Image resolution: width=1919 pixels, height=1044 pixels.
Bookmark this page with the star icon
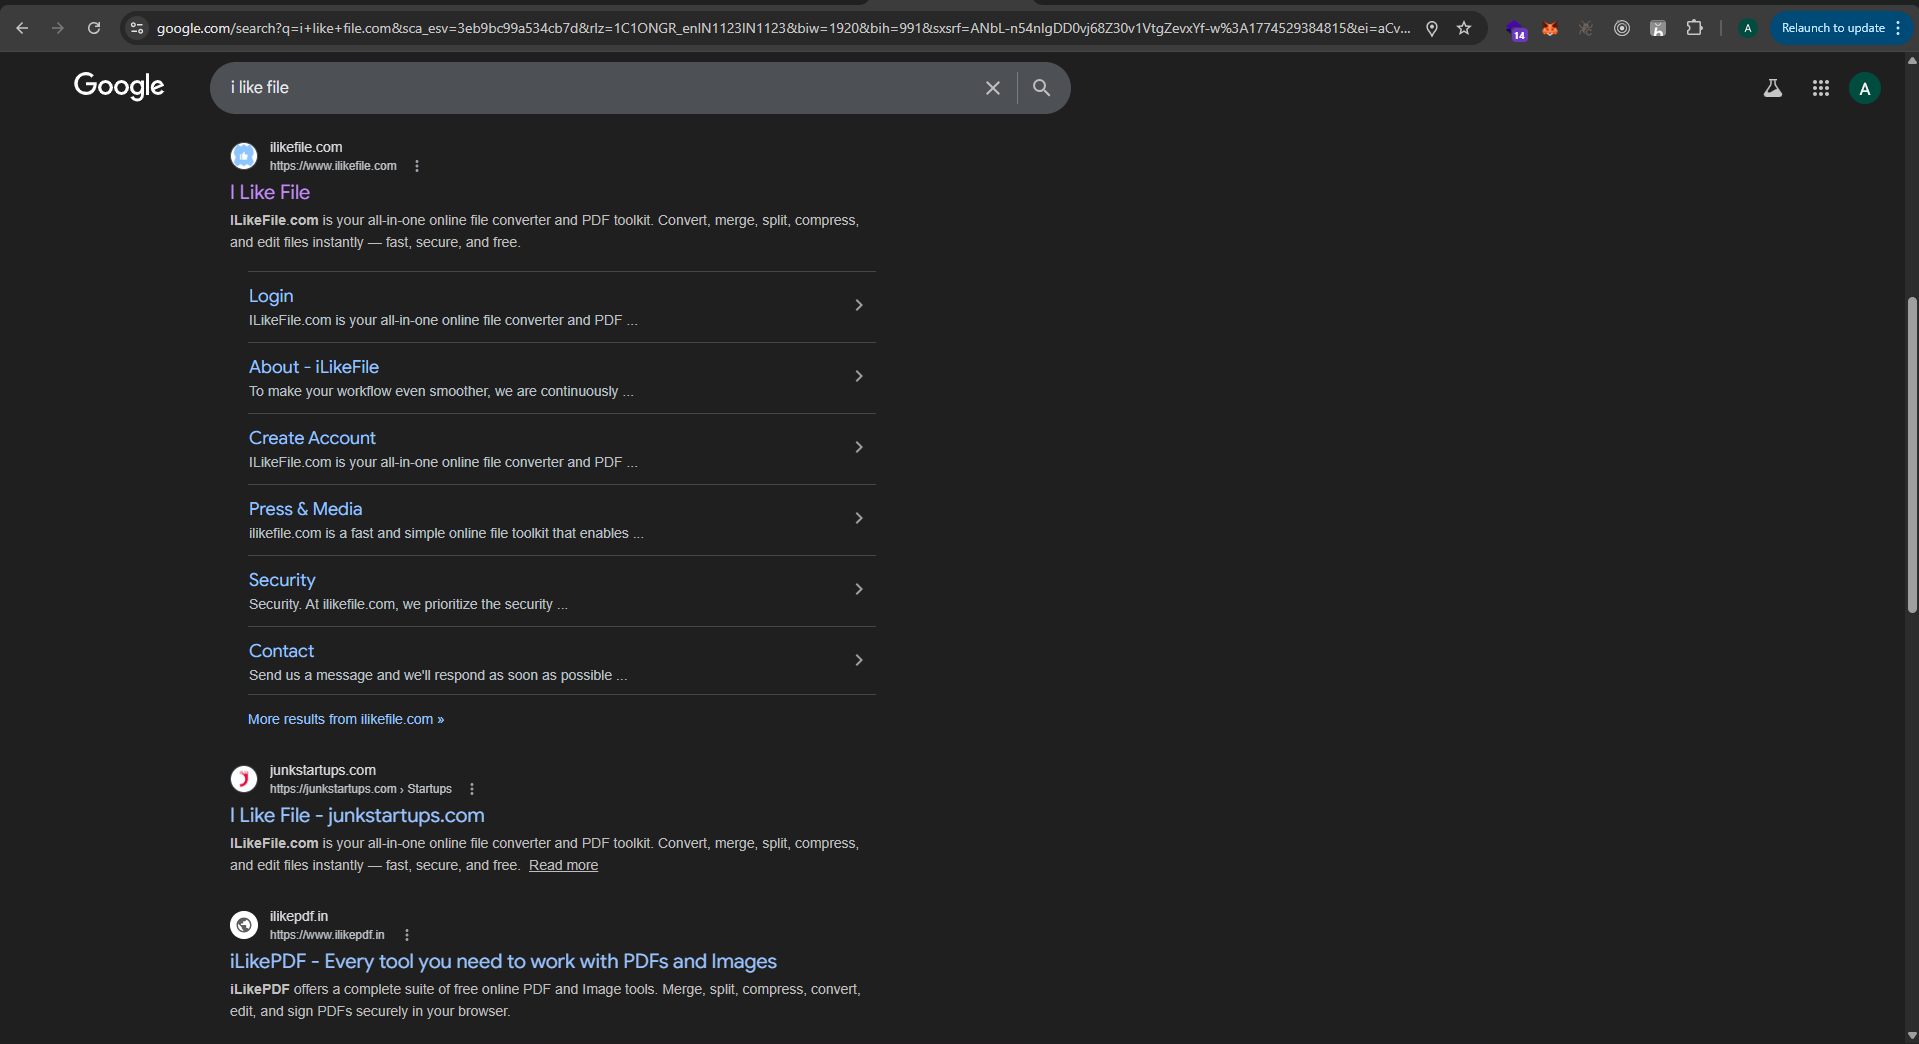pos(1464,28)
